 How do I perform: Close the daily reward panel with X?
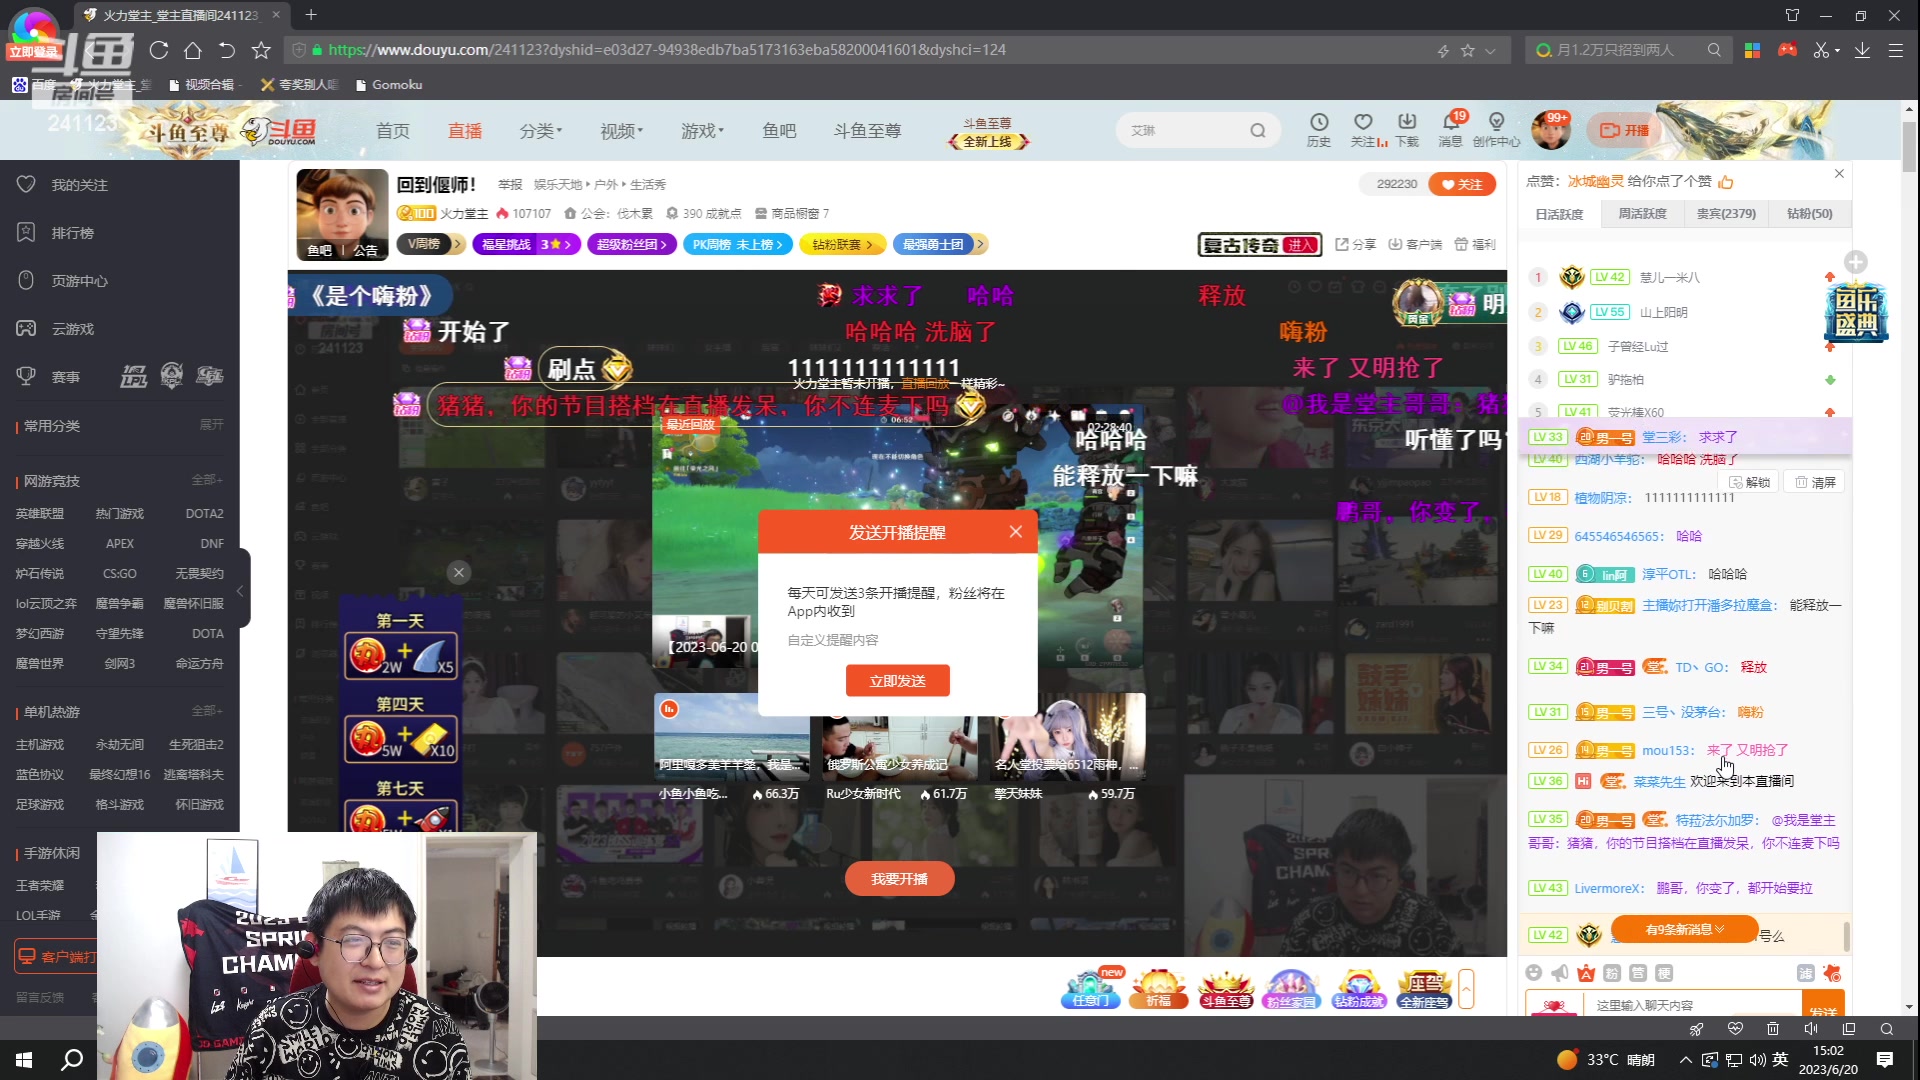459,573
